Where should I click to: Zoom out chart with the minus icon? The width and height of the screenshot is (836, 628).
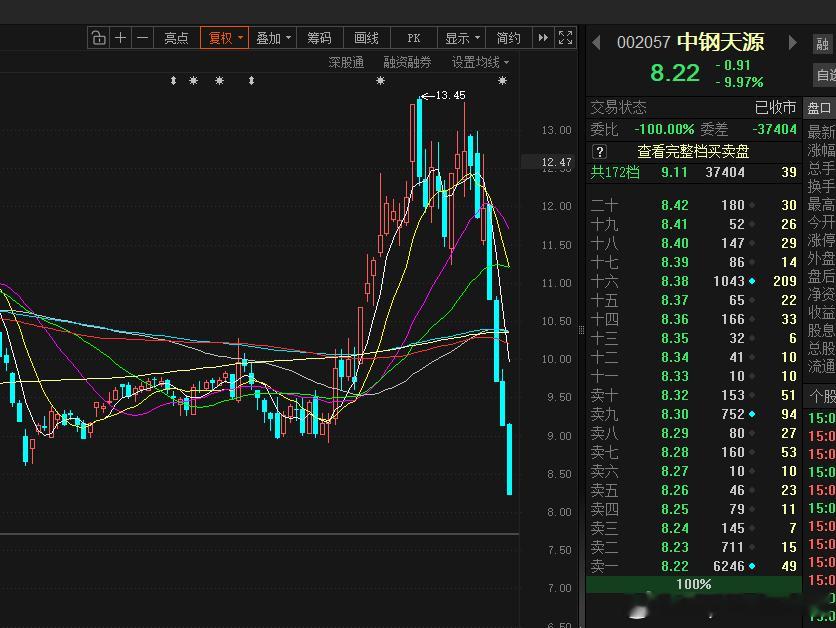pos(142,38)
